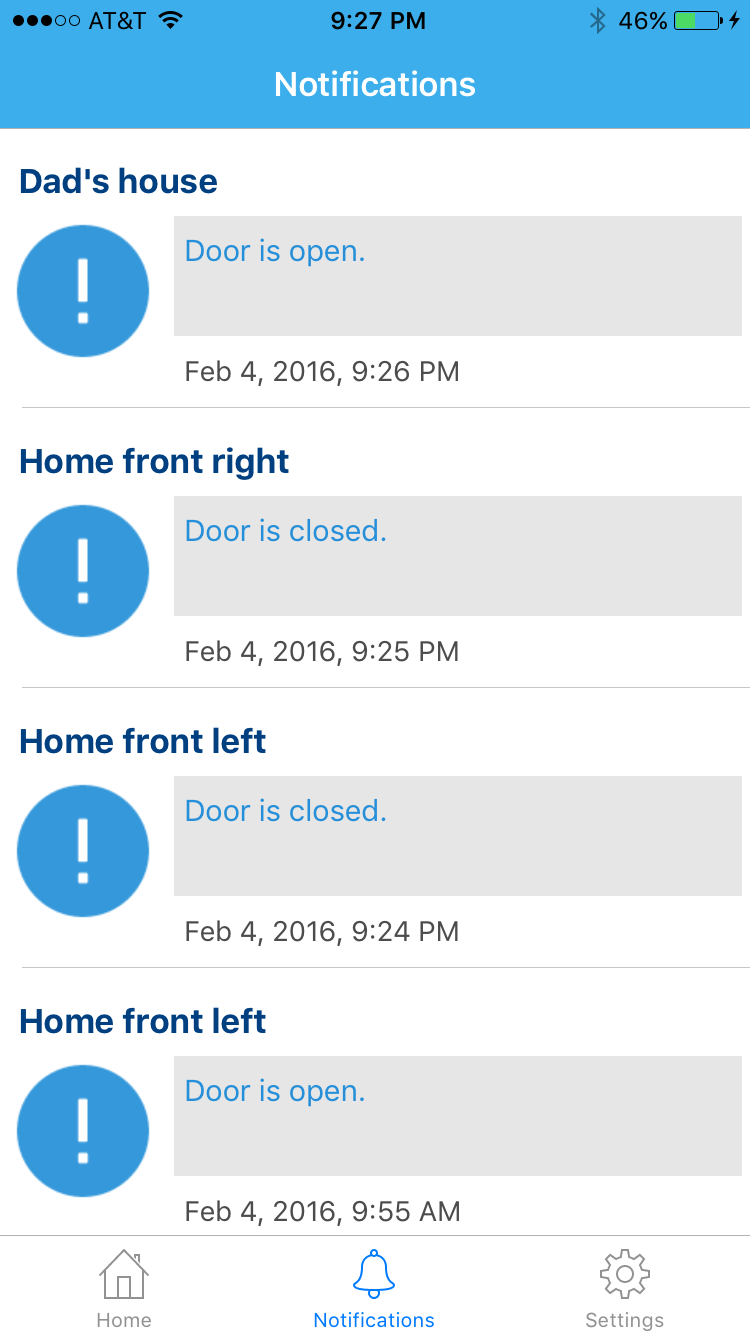The image size is (750, 1334).
Task: Tap the Dad's house alert icon
Action: [83, 291]
